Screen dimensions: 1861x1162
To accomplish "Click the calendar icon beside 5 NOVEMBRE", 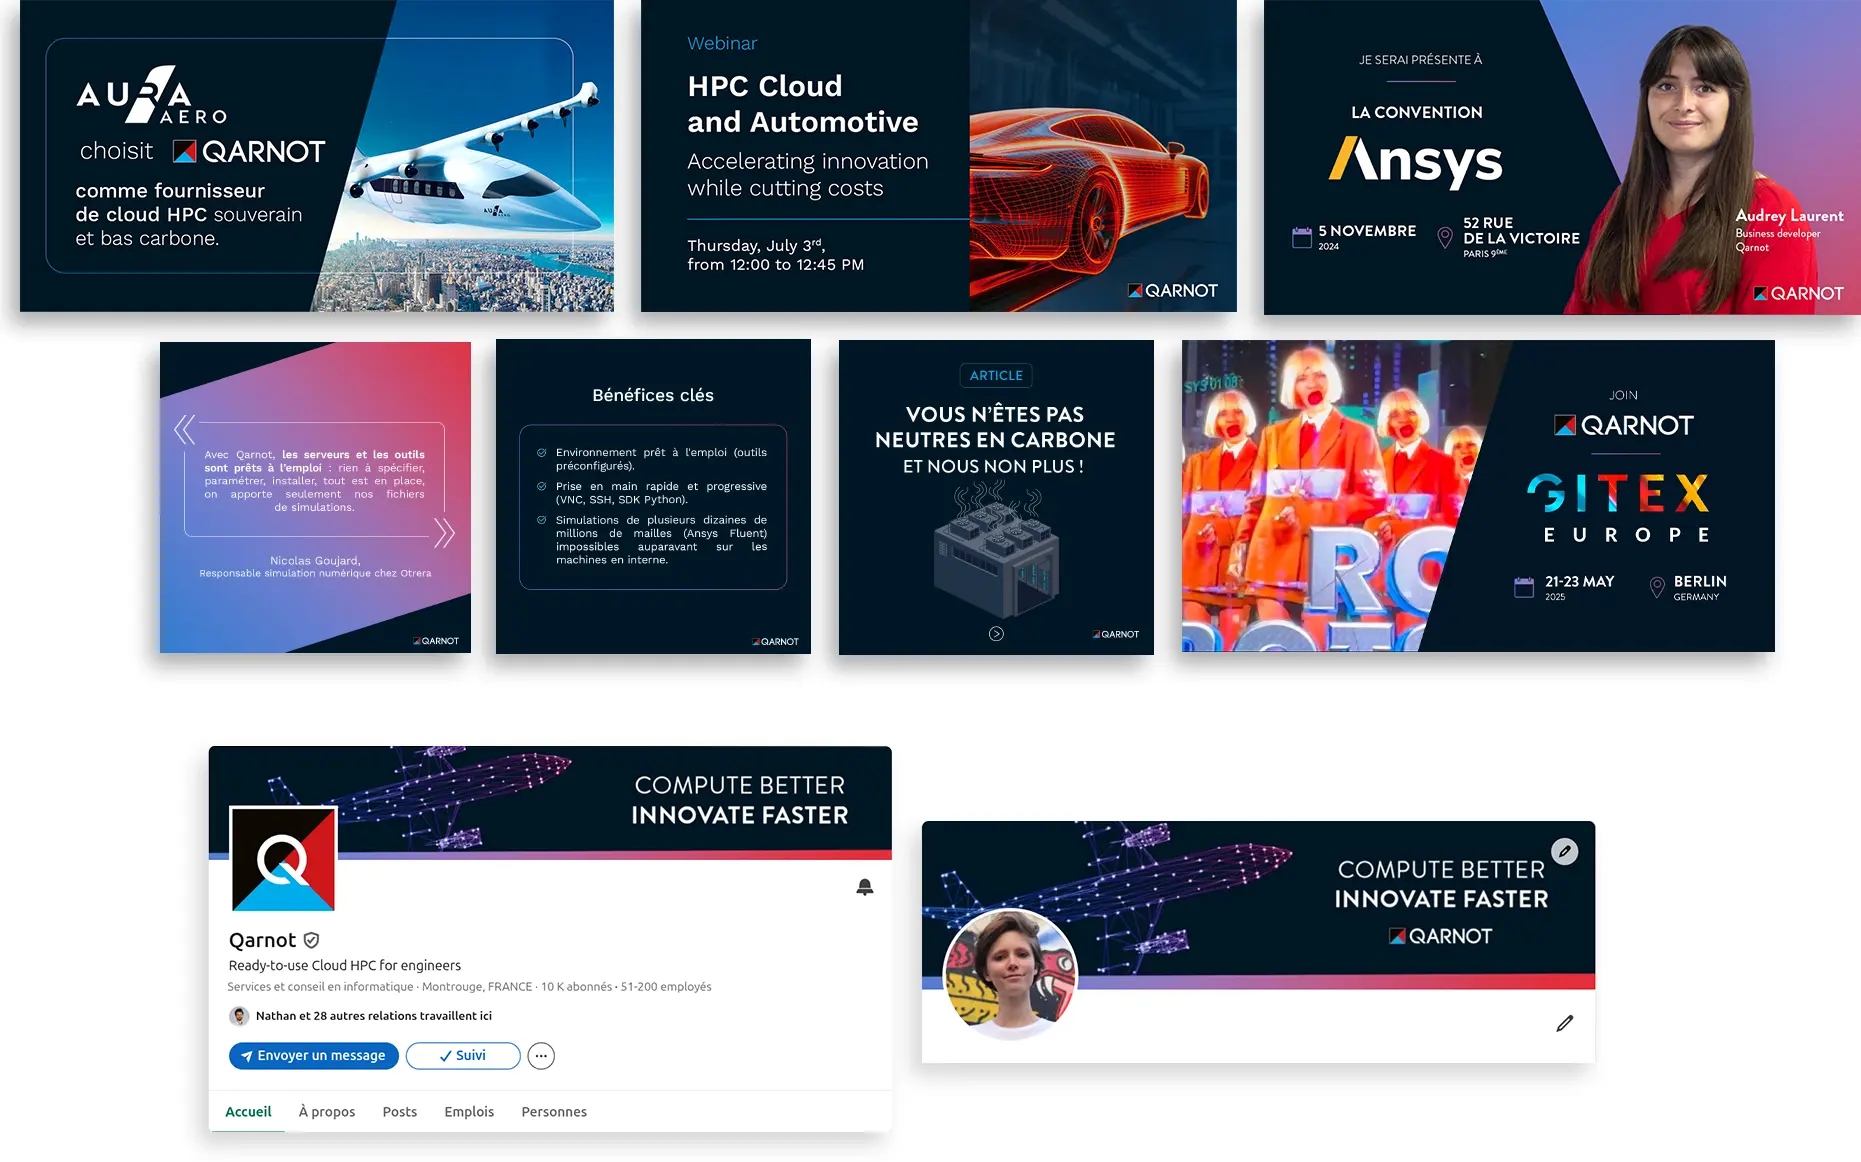I will coord(1301,237).
